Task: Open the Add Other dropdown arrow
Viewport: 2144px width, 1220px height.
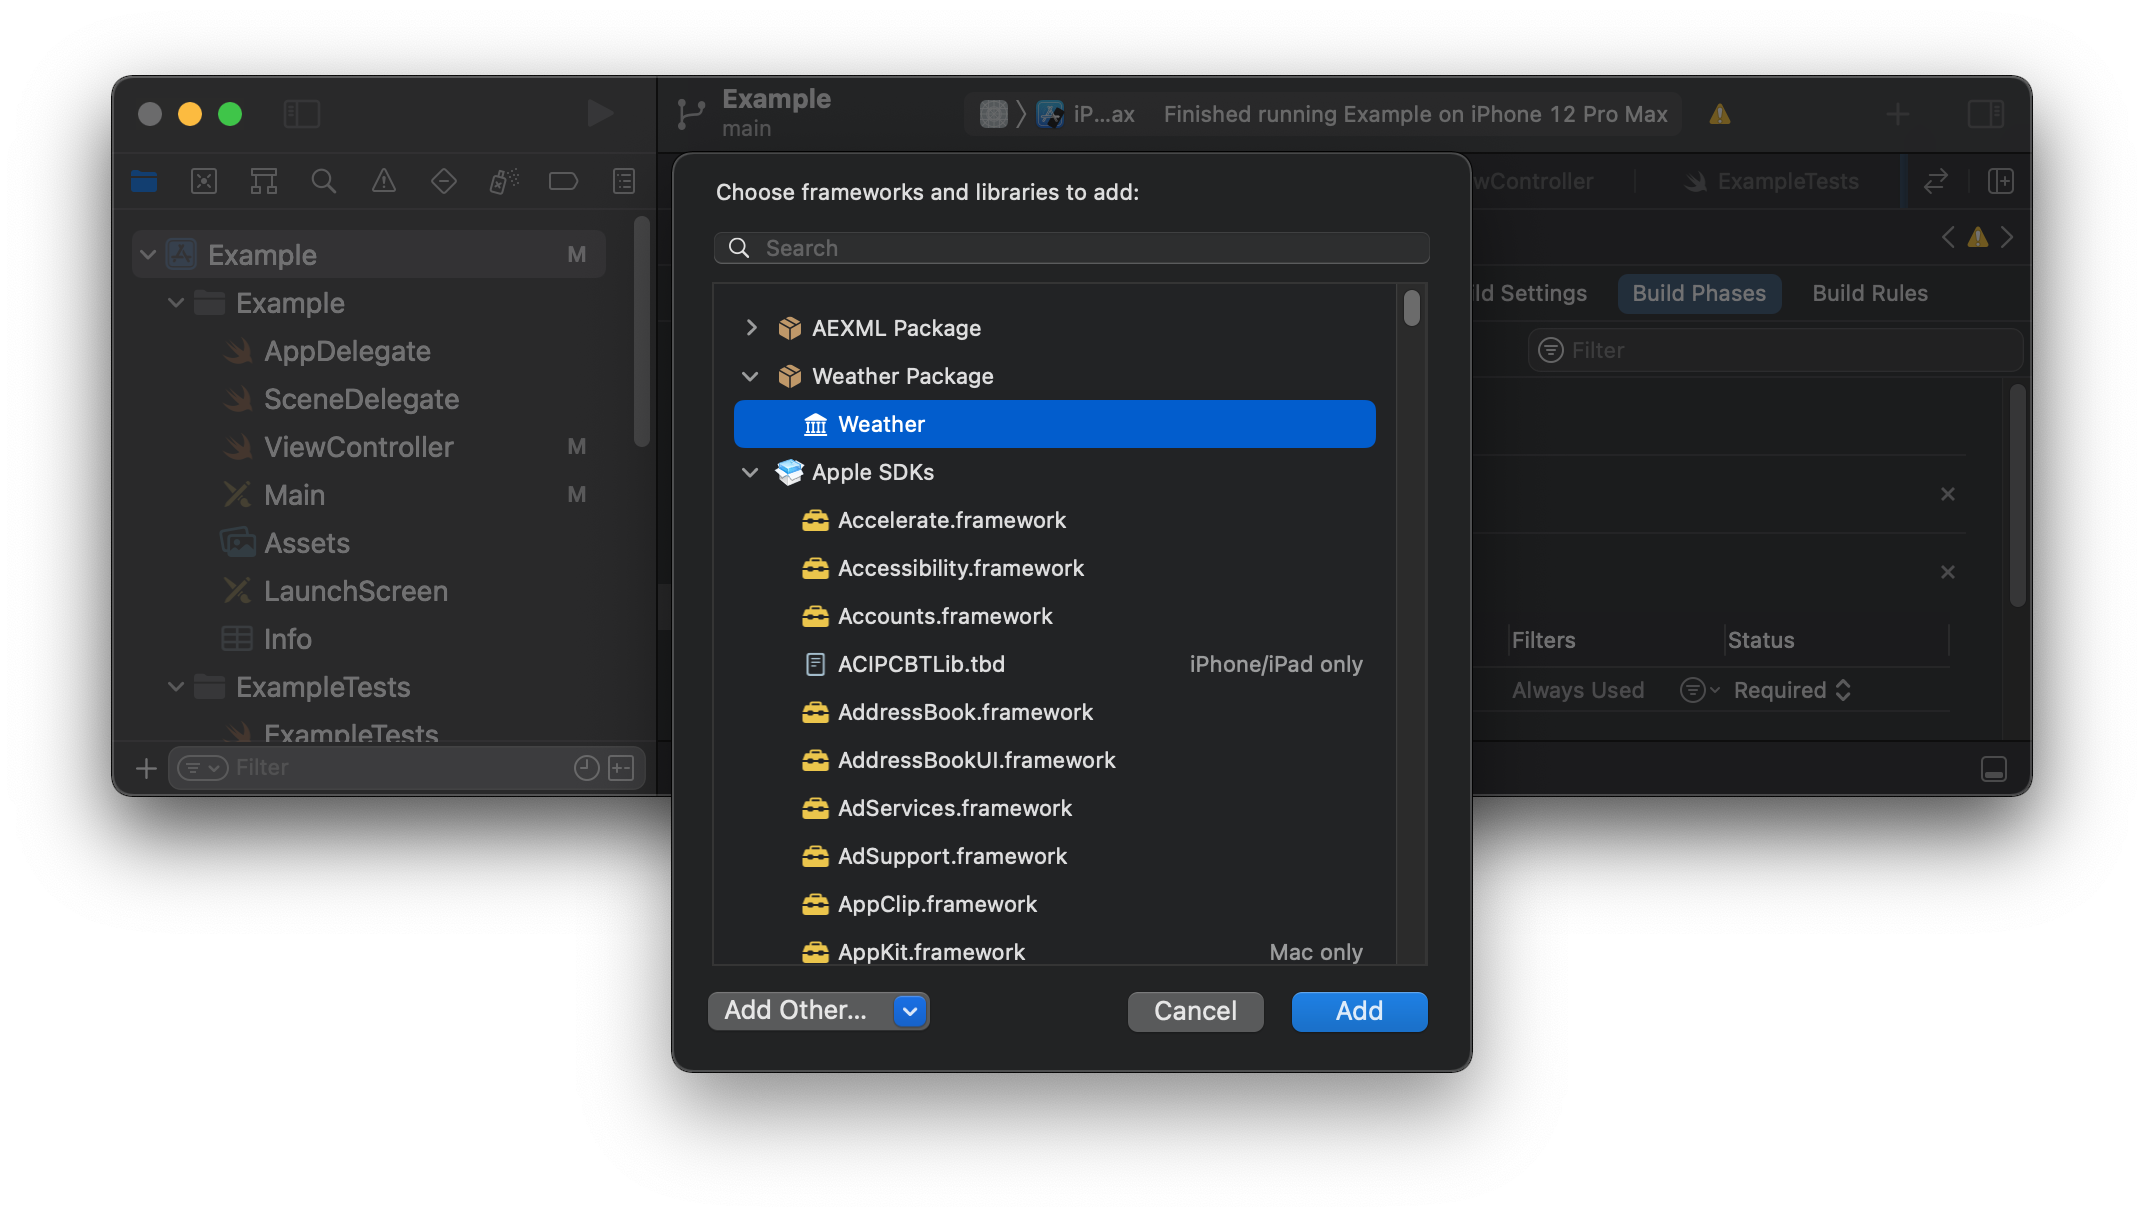Action: (910, 1011)
